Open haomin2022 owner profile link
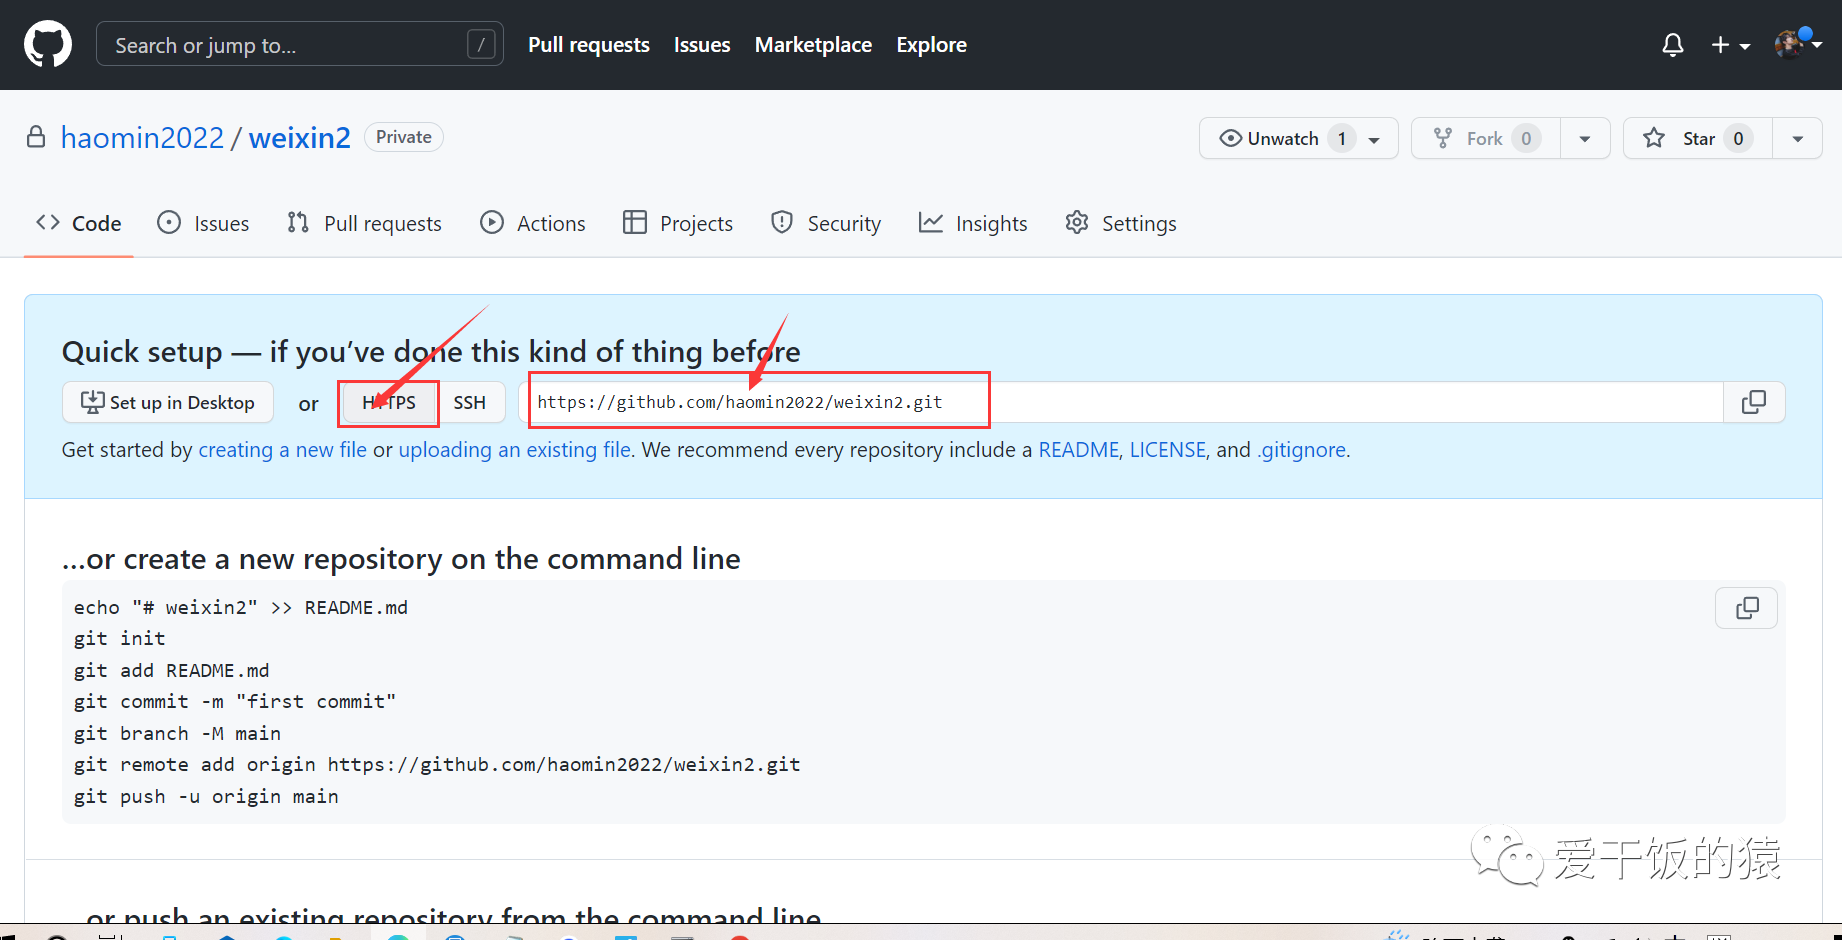This screenshot has height=940, width=1842. [142, 137]
